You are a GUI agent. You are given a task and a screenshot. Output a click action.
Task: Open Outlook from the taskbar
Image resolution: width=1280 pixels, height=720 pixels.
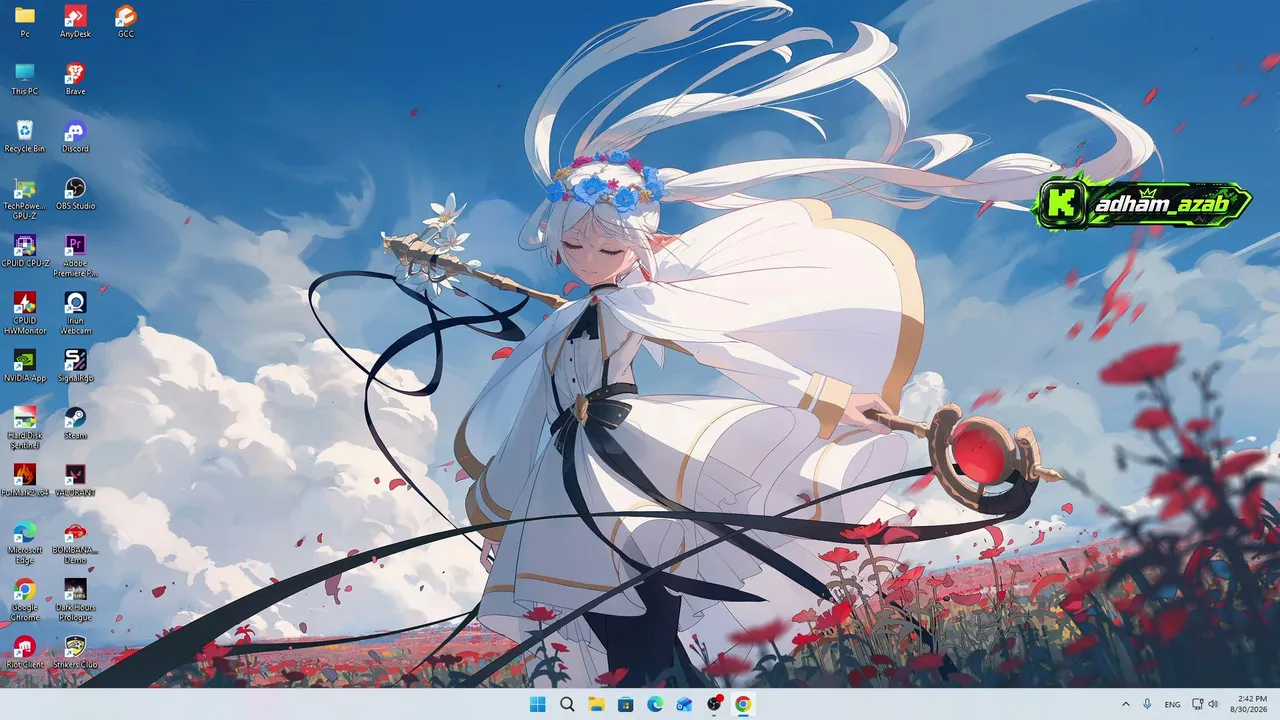coord(684,704)
